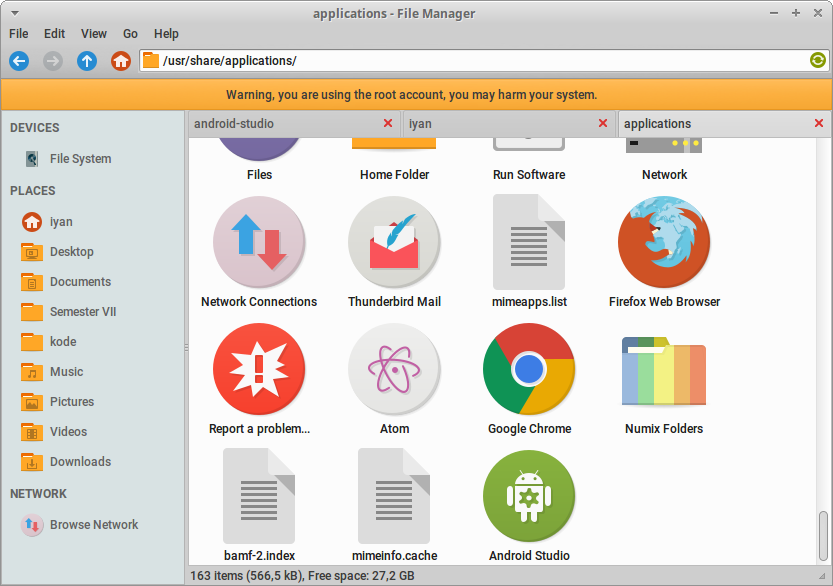This screenshot has height=586, width=833.
Task: Click the folder icon in the path bar
Action: pos(151,61)
